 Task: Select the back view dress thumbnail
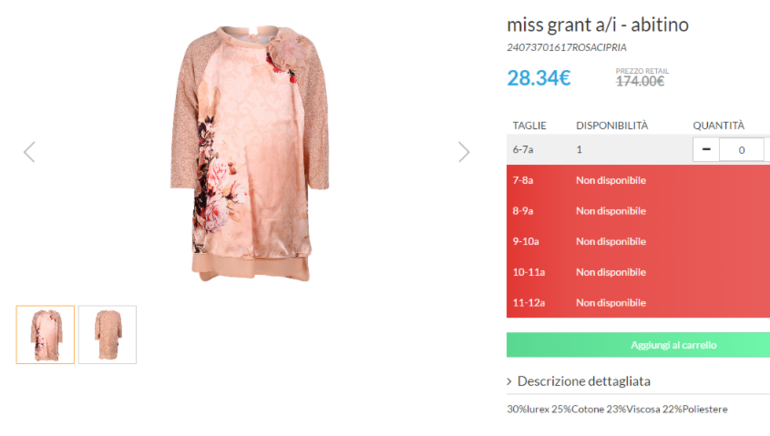(x=108, y=334)
